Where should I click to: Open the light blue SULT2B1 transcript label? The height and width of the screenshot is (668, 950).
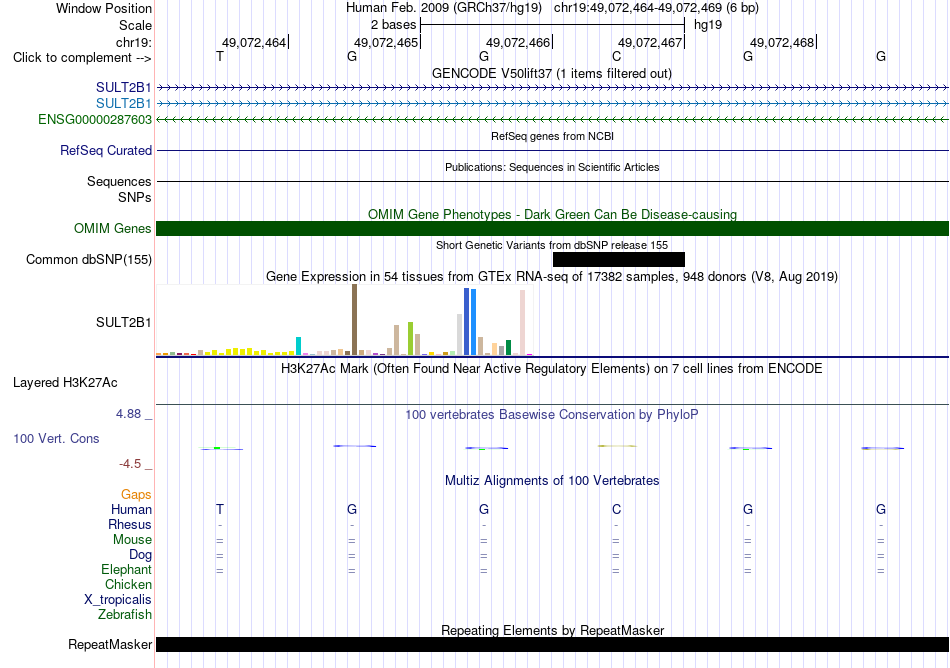pyautogui.click(x=124, y=103)
